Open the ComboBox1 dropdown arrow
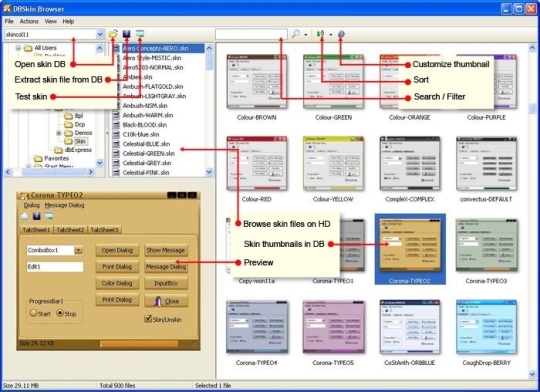 pos(79,250)
